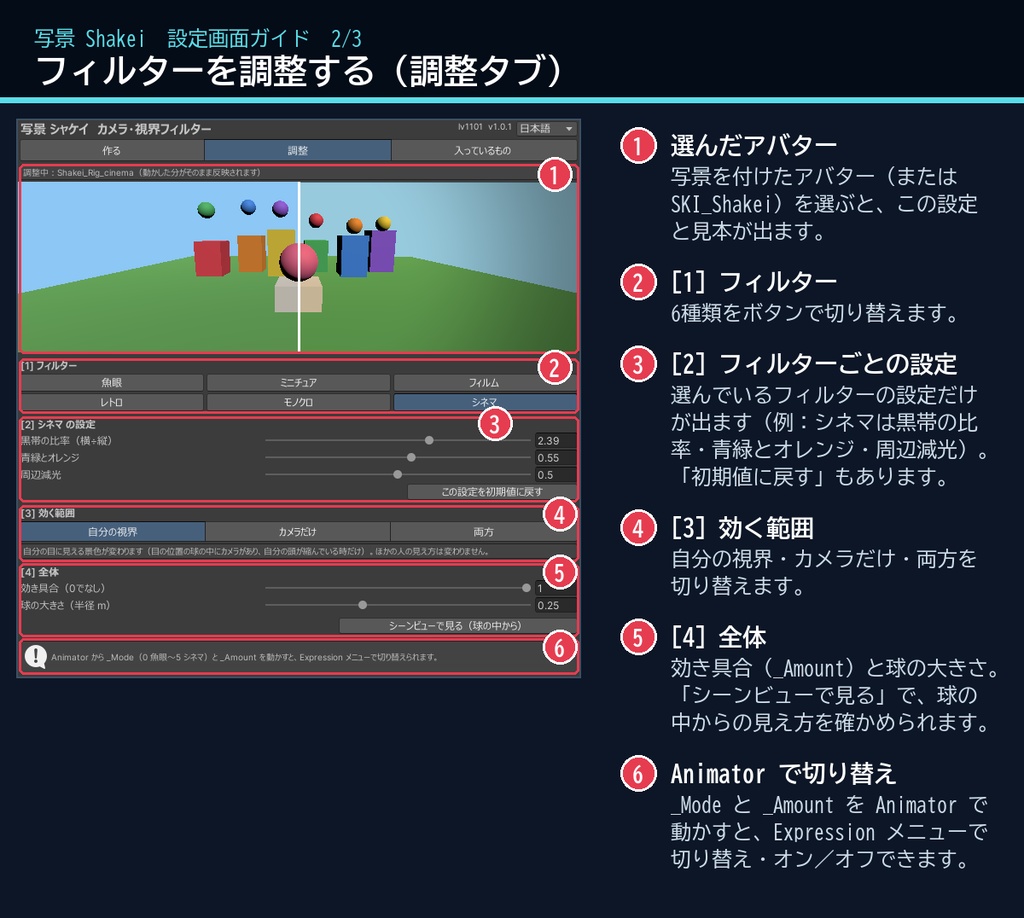The image size is (1024, 918).
Task: Click the 青緑とオレンジ value field 0.55
Action: (x=556, y=458)
